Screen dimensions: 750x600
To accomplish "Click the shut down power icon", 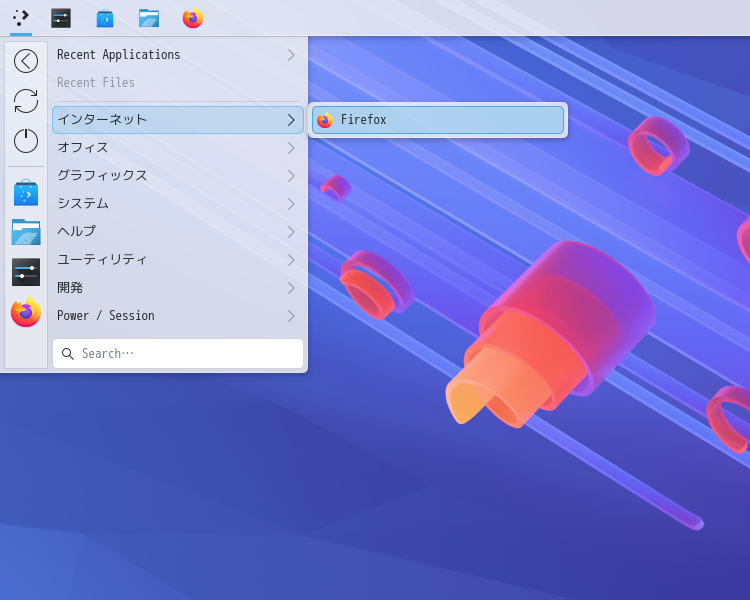I will click(26, 141).
